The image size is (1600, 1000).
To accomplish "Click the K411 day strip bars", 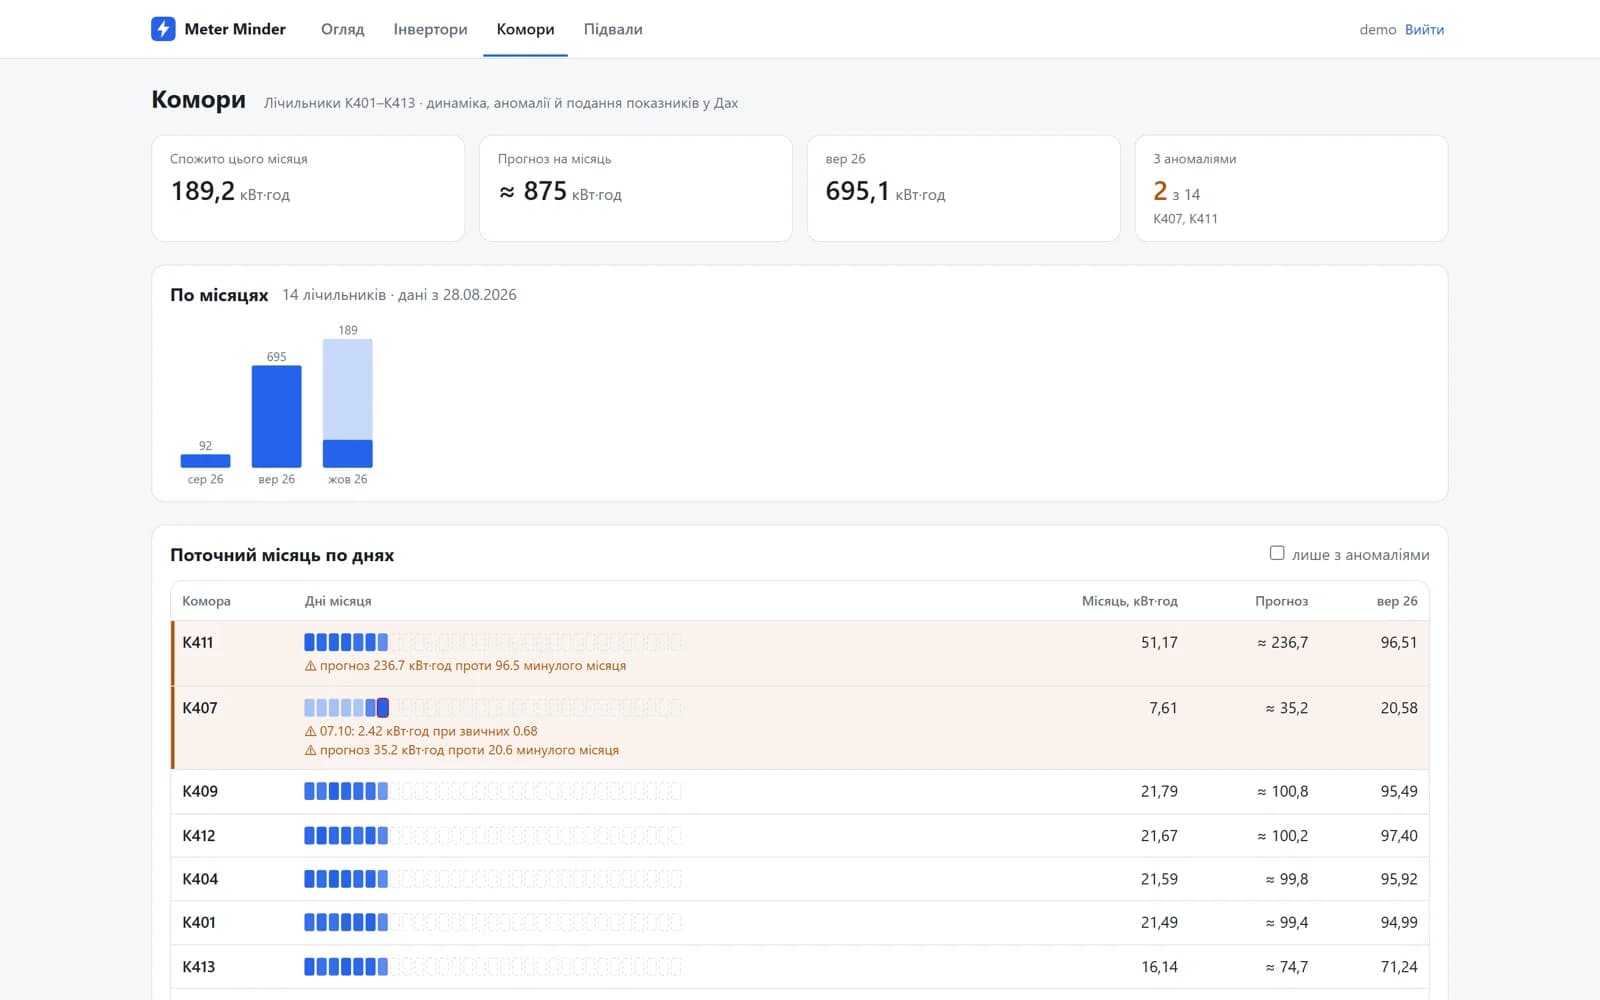I will [346, 642].
